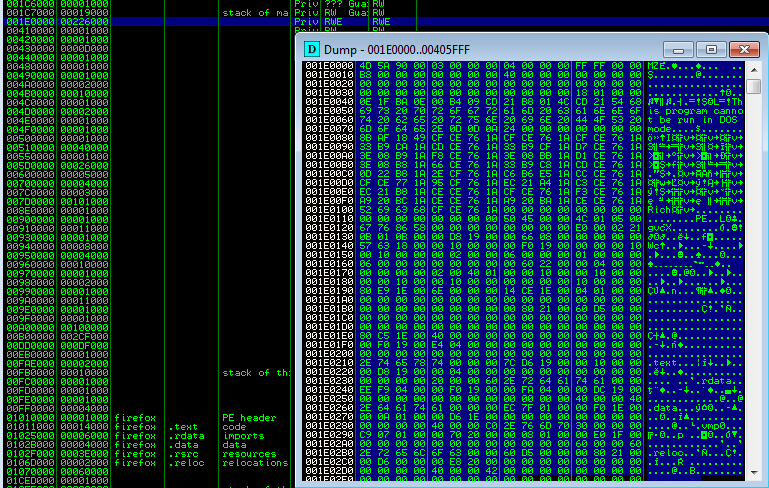Select memory map row 00410000

tap(57, 31)
